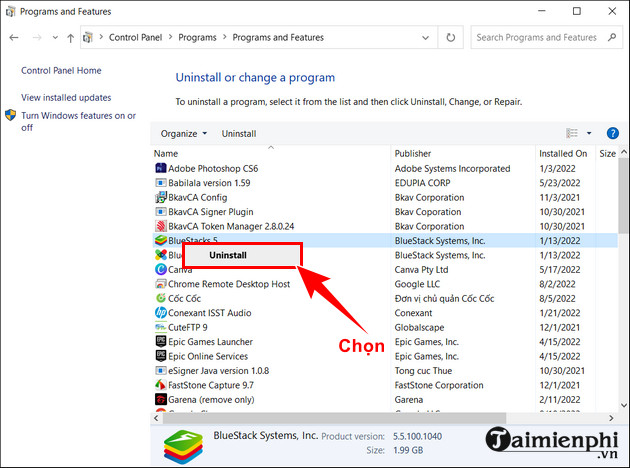The width and height of the screenshot is (630, 468).
Task: Click the Chrome Remote Desktop Host icon
Action: [x=161, y=284]
